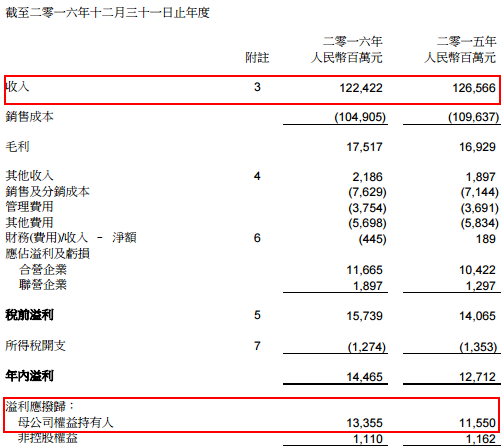Click the 稅前溢利 row label
503x448 pixels.
click(x=29, y=315)
